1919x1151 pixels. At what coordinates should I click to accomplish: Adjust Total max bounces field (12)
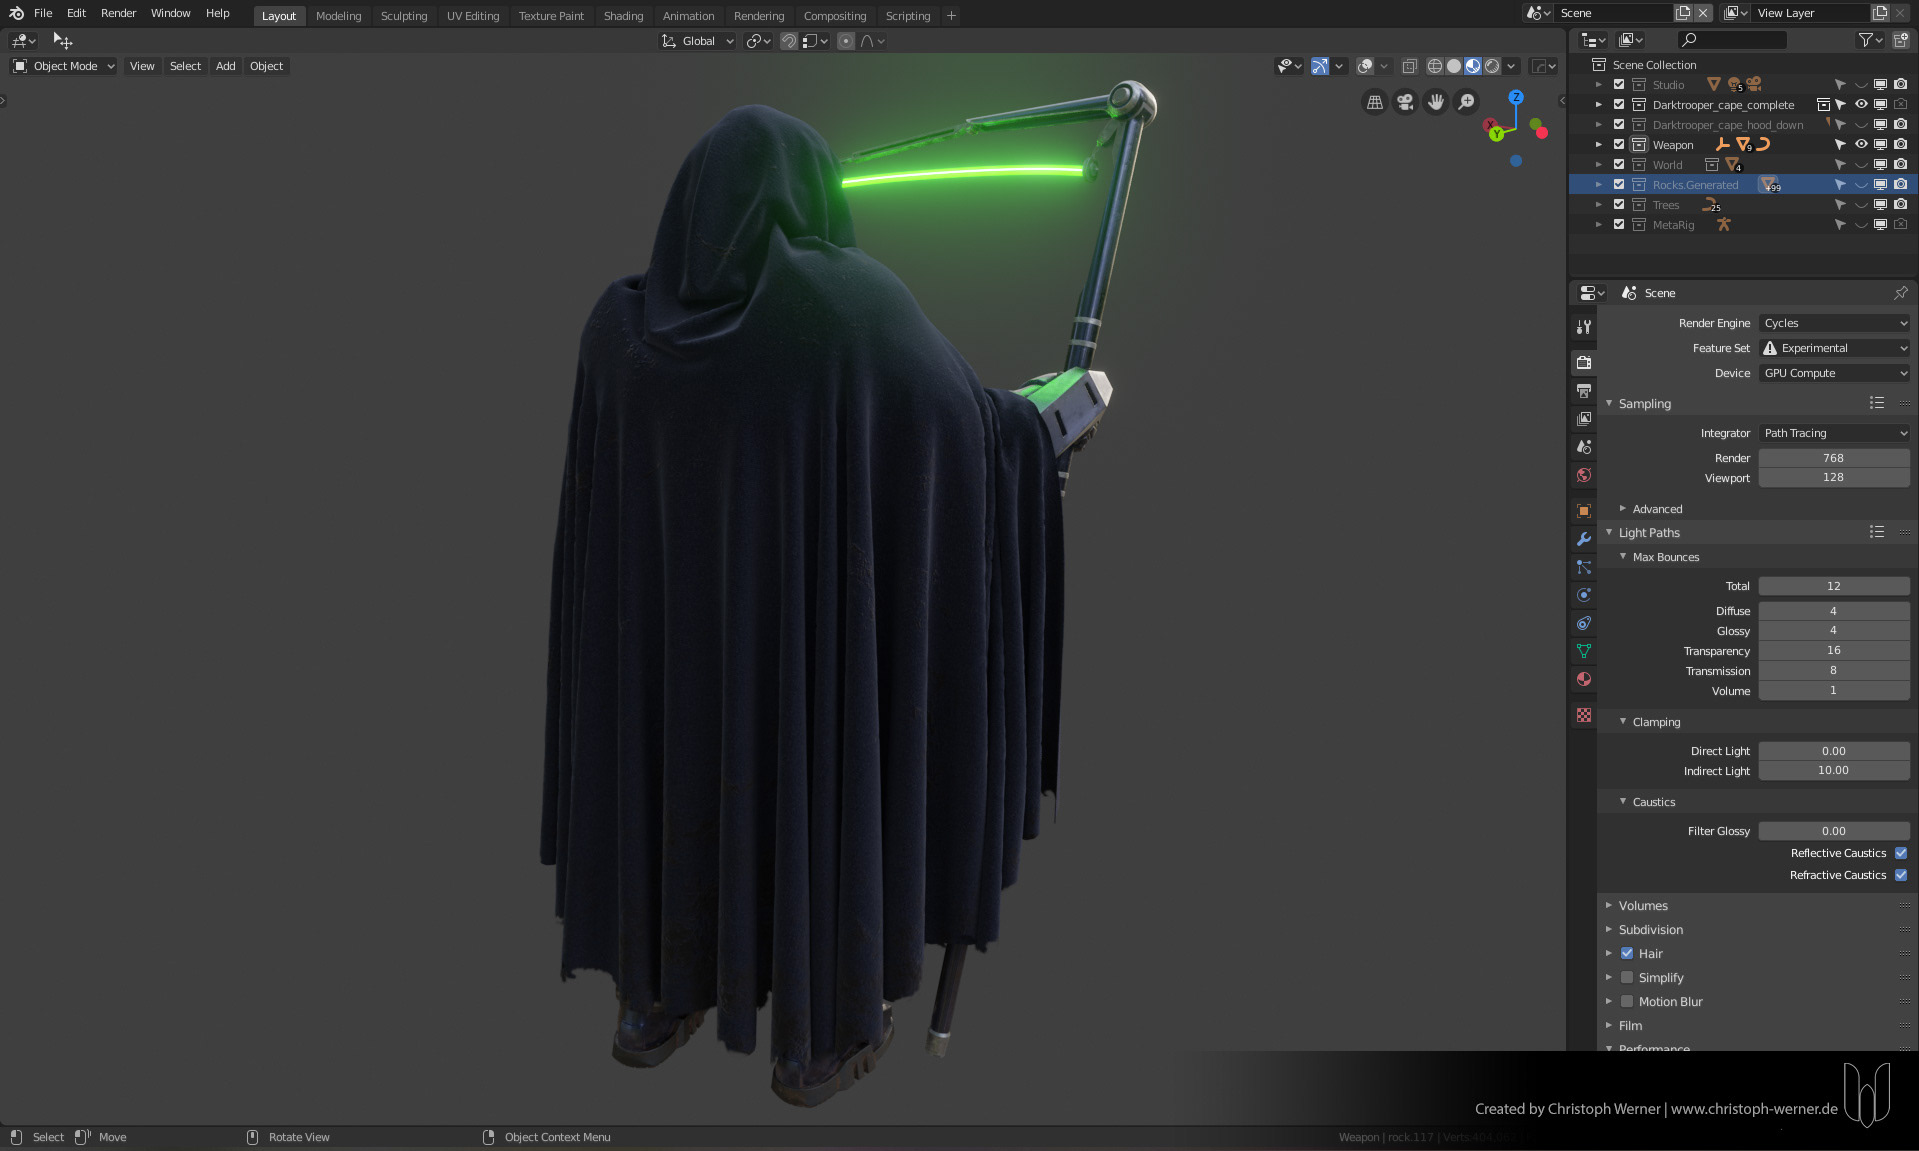1834,586
